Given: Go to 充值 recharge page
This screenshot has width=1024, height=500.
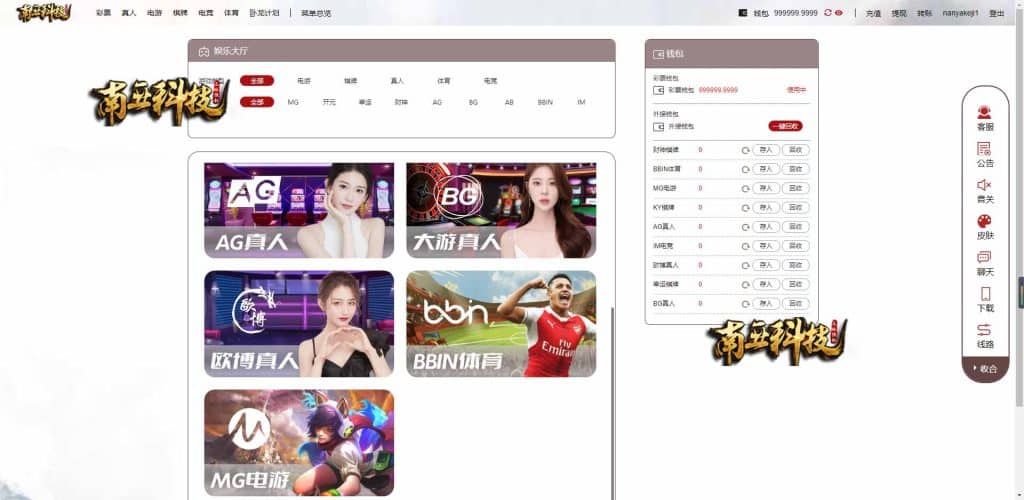Looking at the screenshot, I should tap(873, 13).
